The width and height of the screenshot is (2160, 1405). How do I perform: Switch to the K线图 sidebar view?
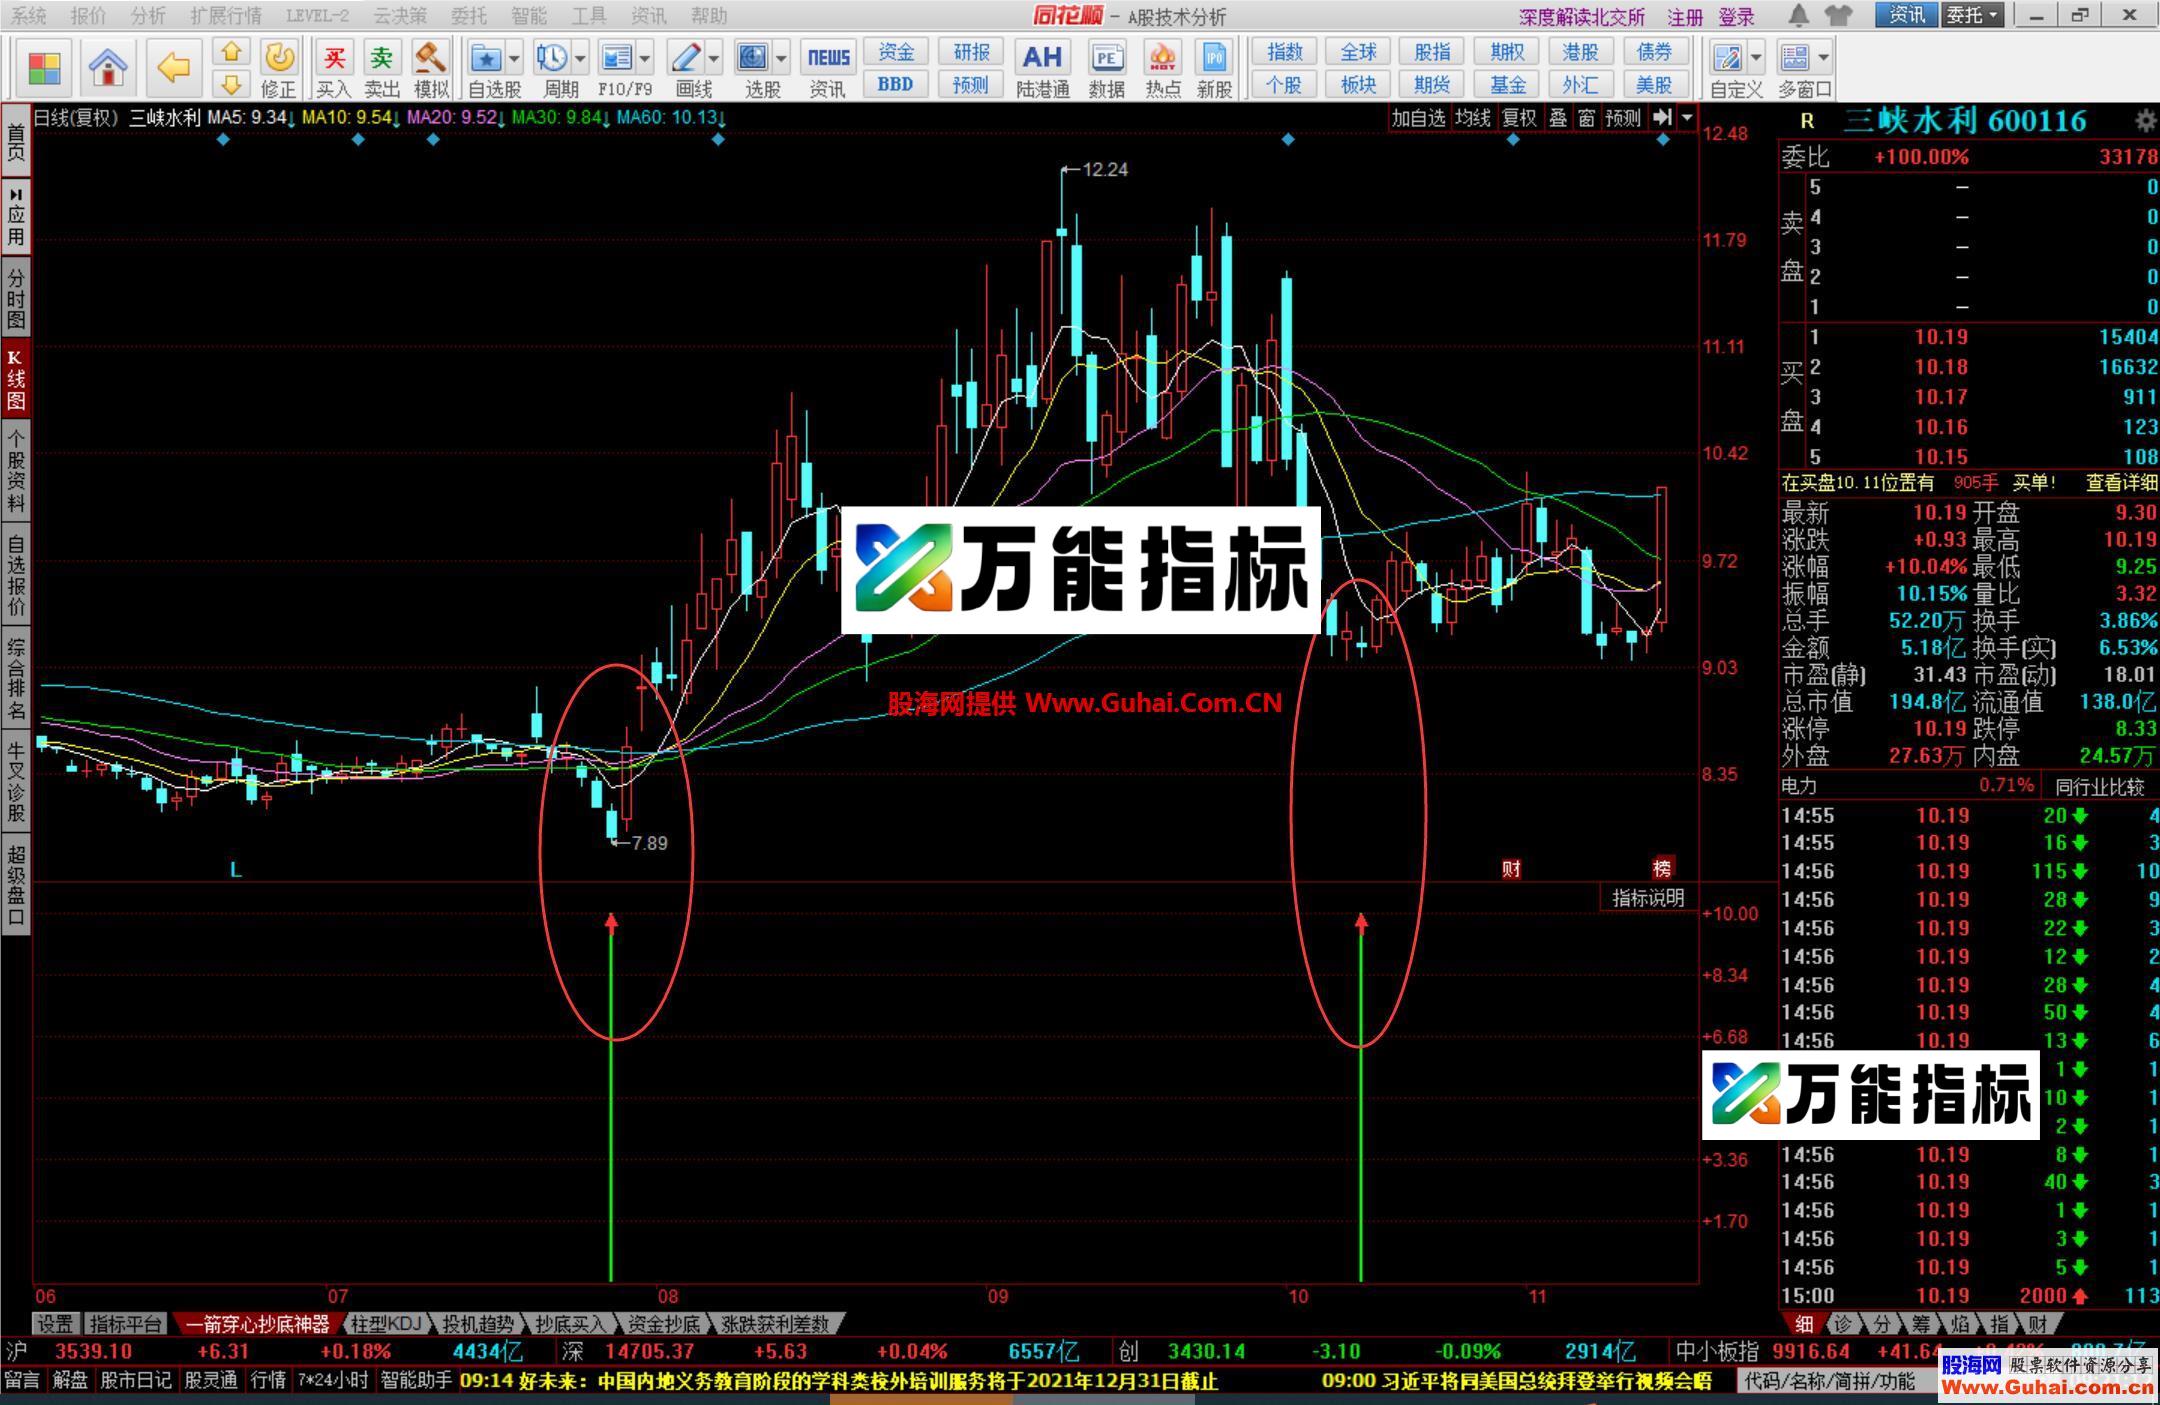point(15,375)
